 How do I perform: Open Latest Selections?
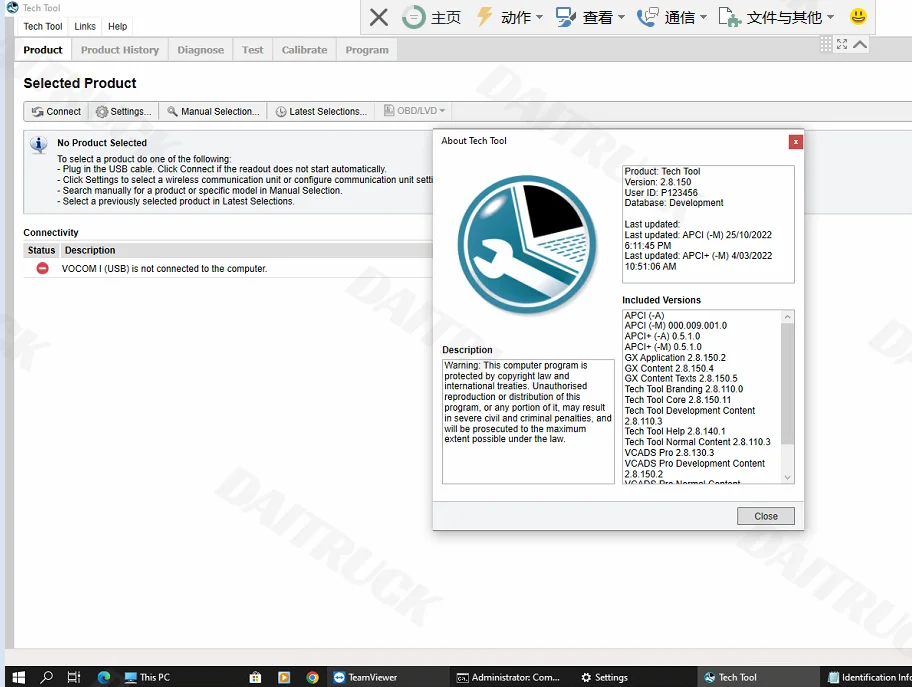[322, 111]
